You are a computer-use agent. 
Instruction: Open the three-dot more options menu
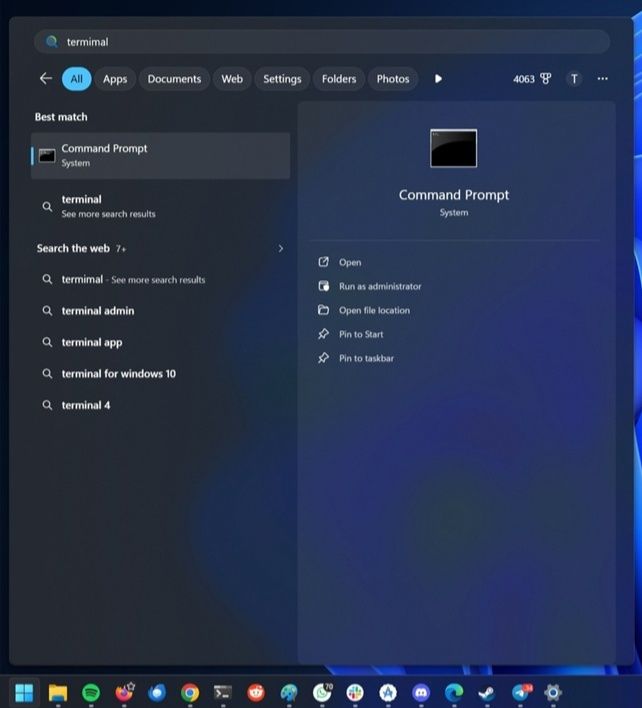click(x=602, y=79)
